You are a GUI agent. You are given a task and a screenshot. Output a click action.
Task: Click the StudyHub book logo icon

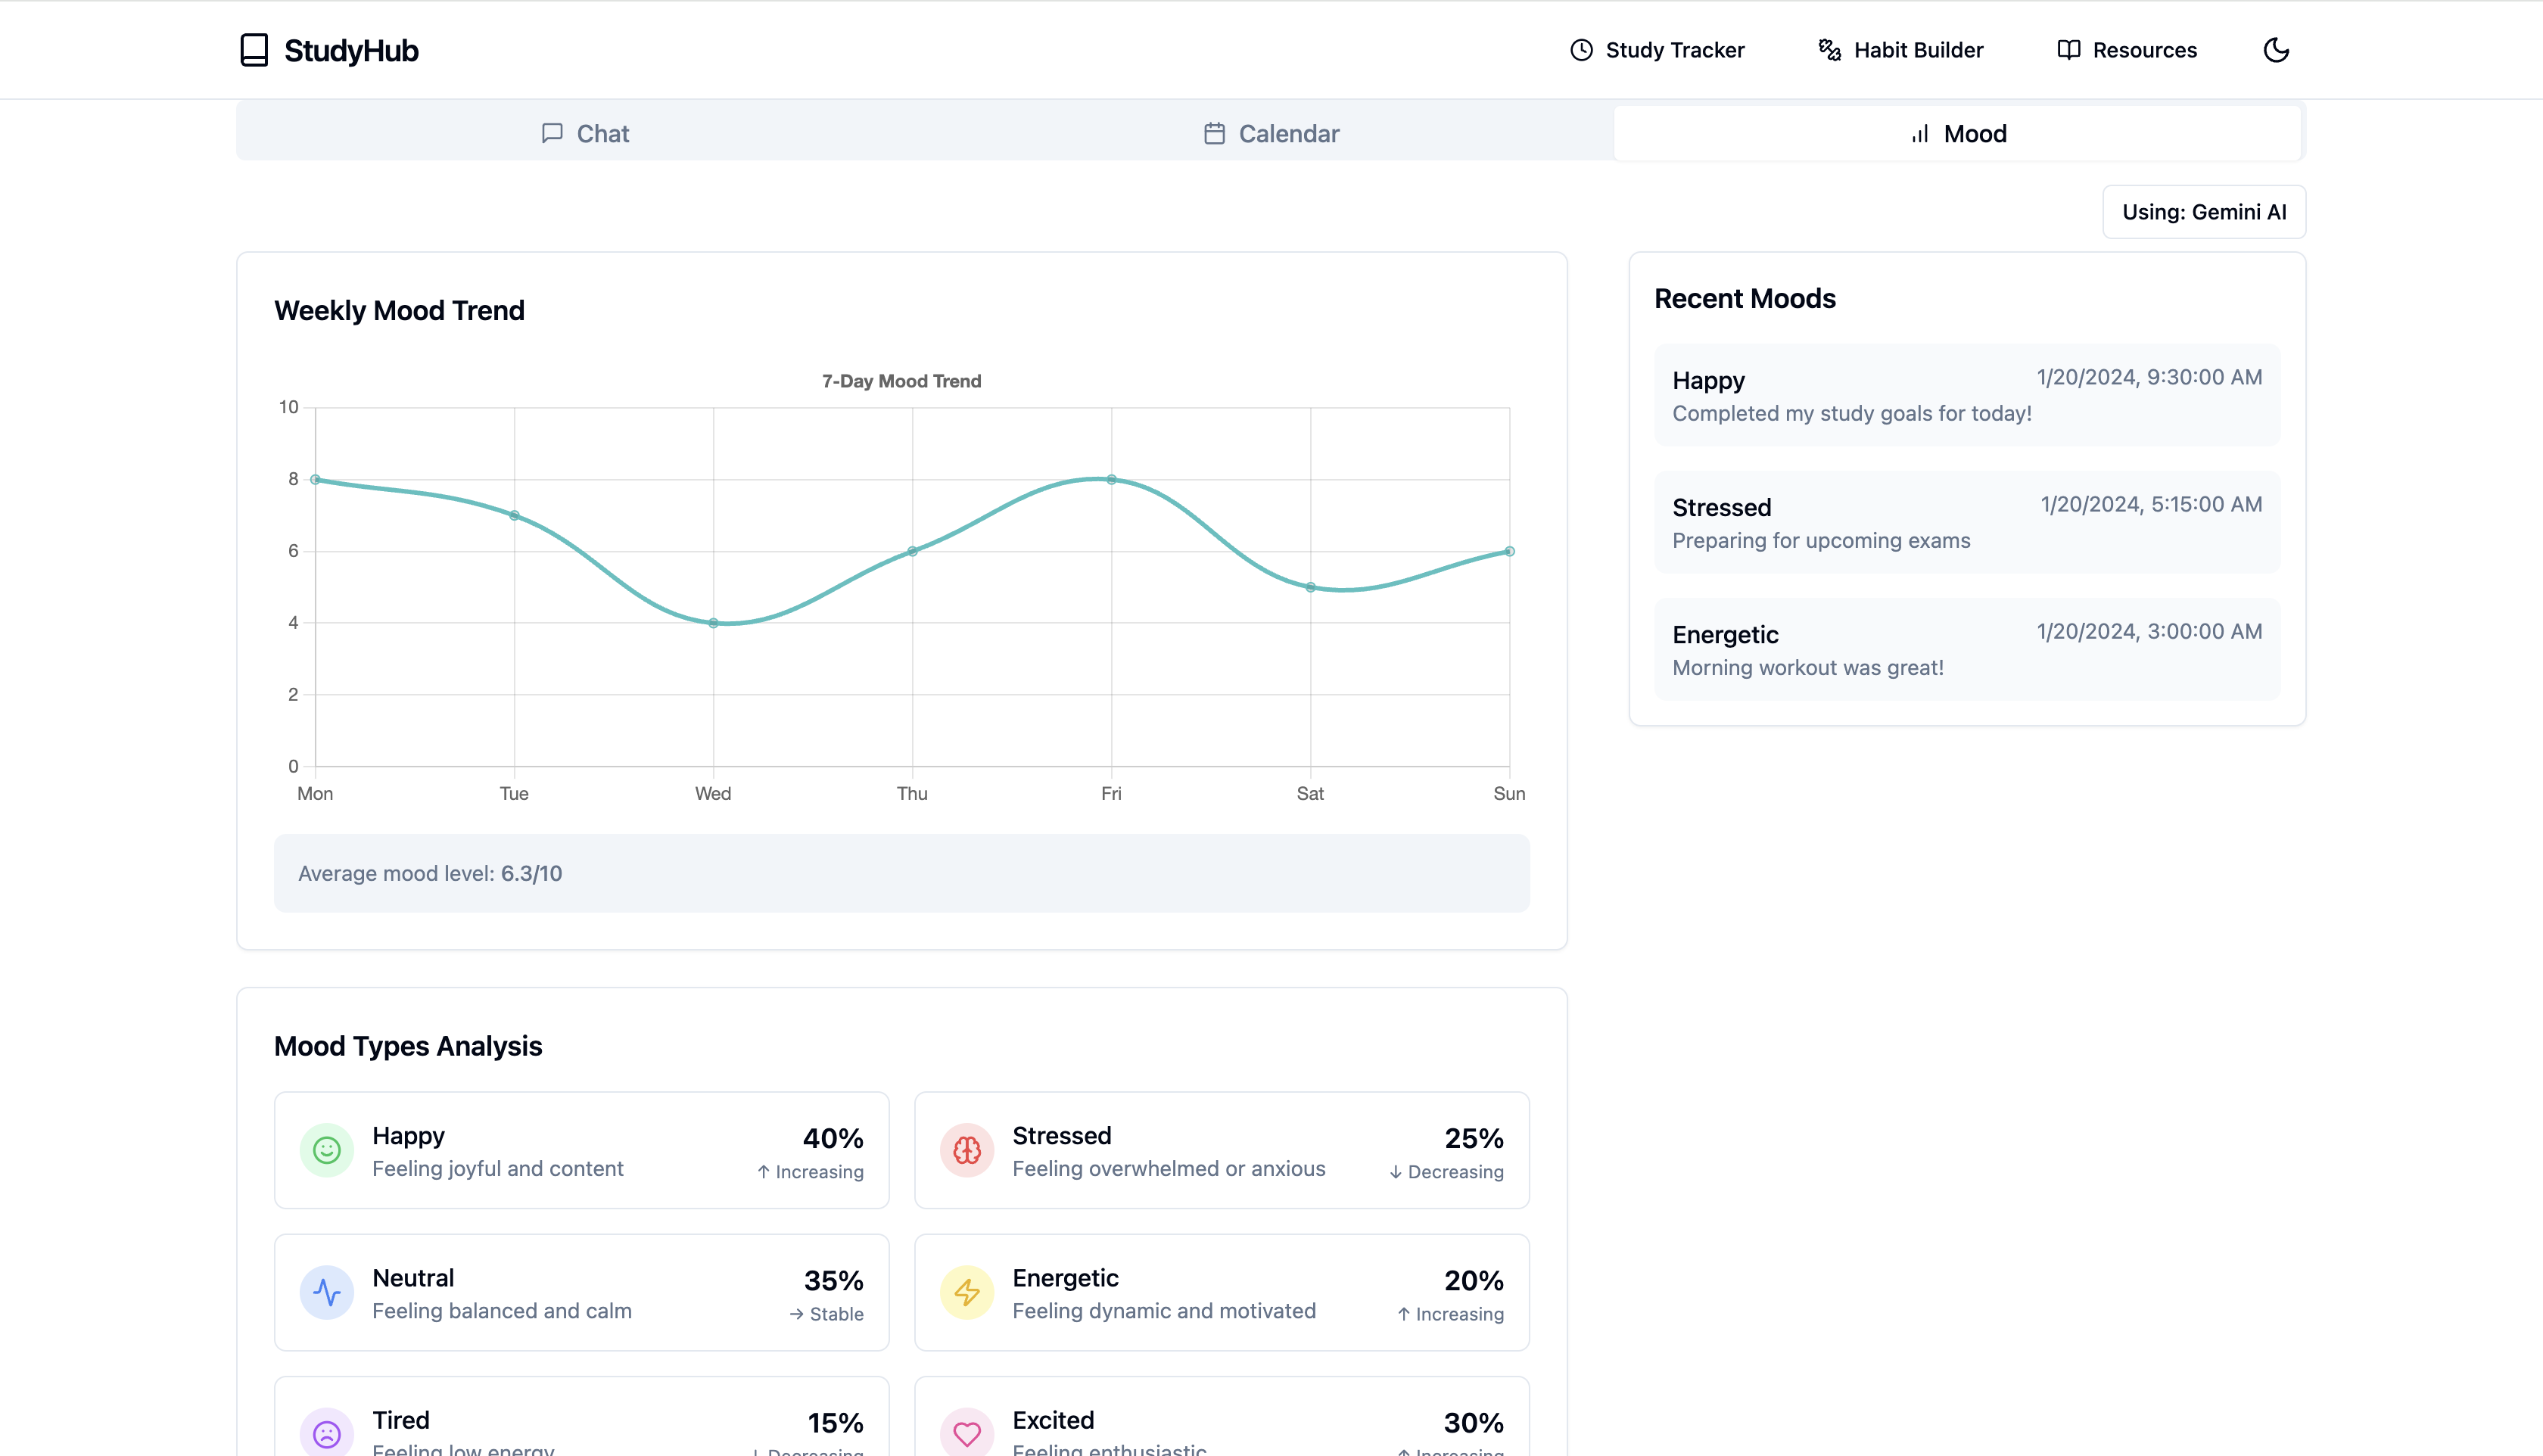pos(254,50)
